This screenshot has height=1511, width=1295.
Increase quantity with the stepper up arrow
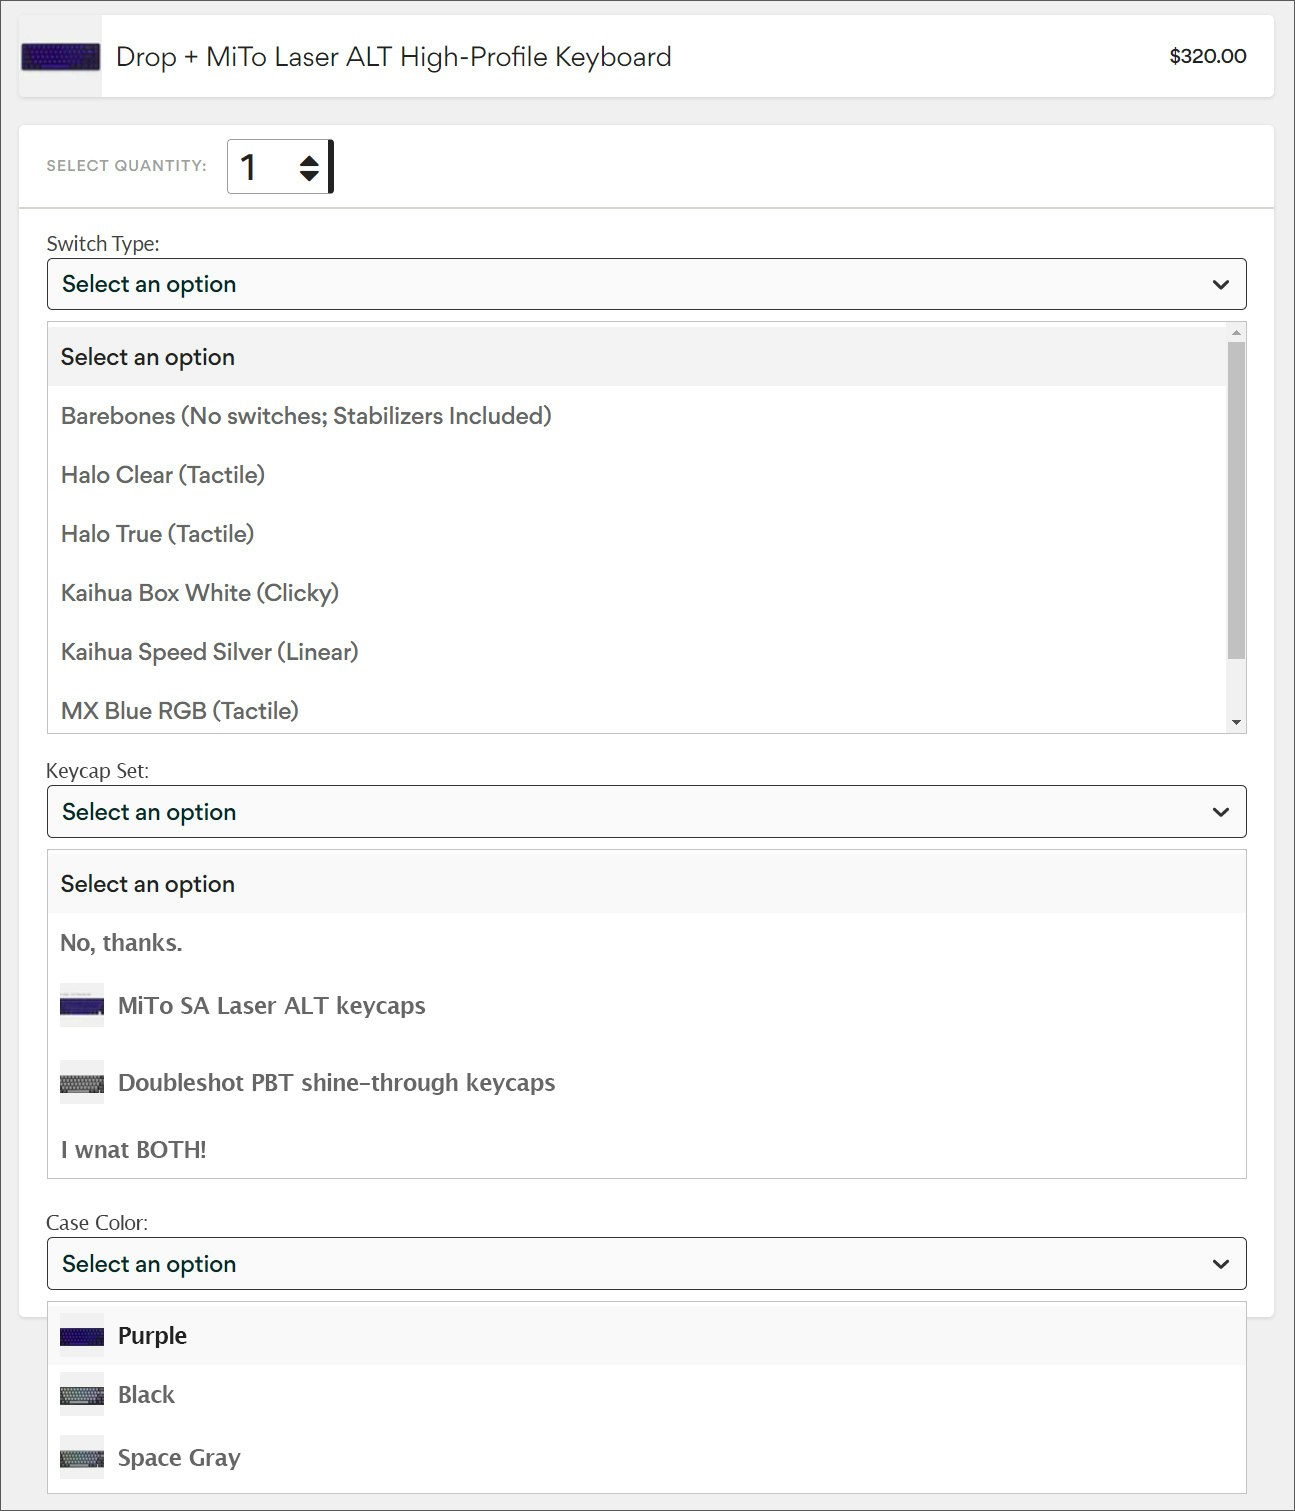point(309,159)
